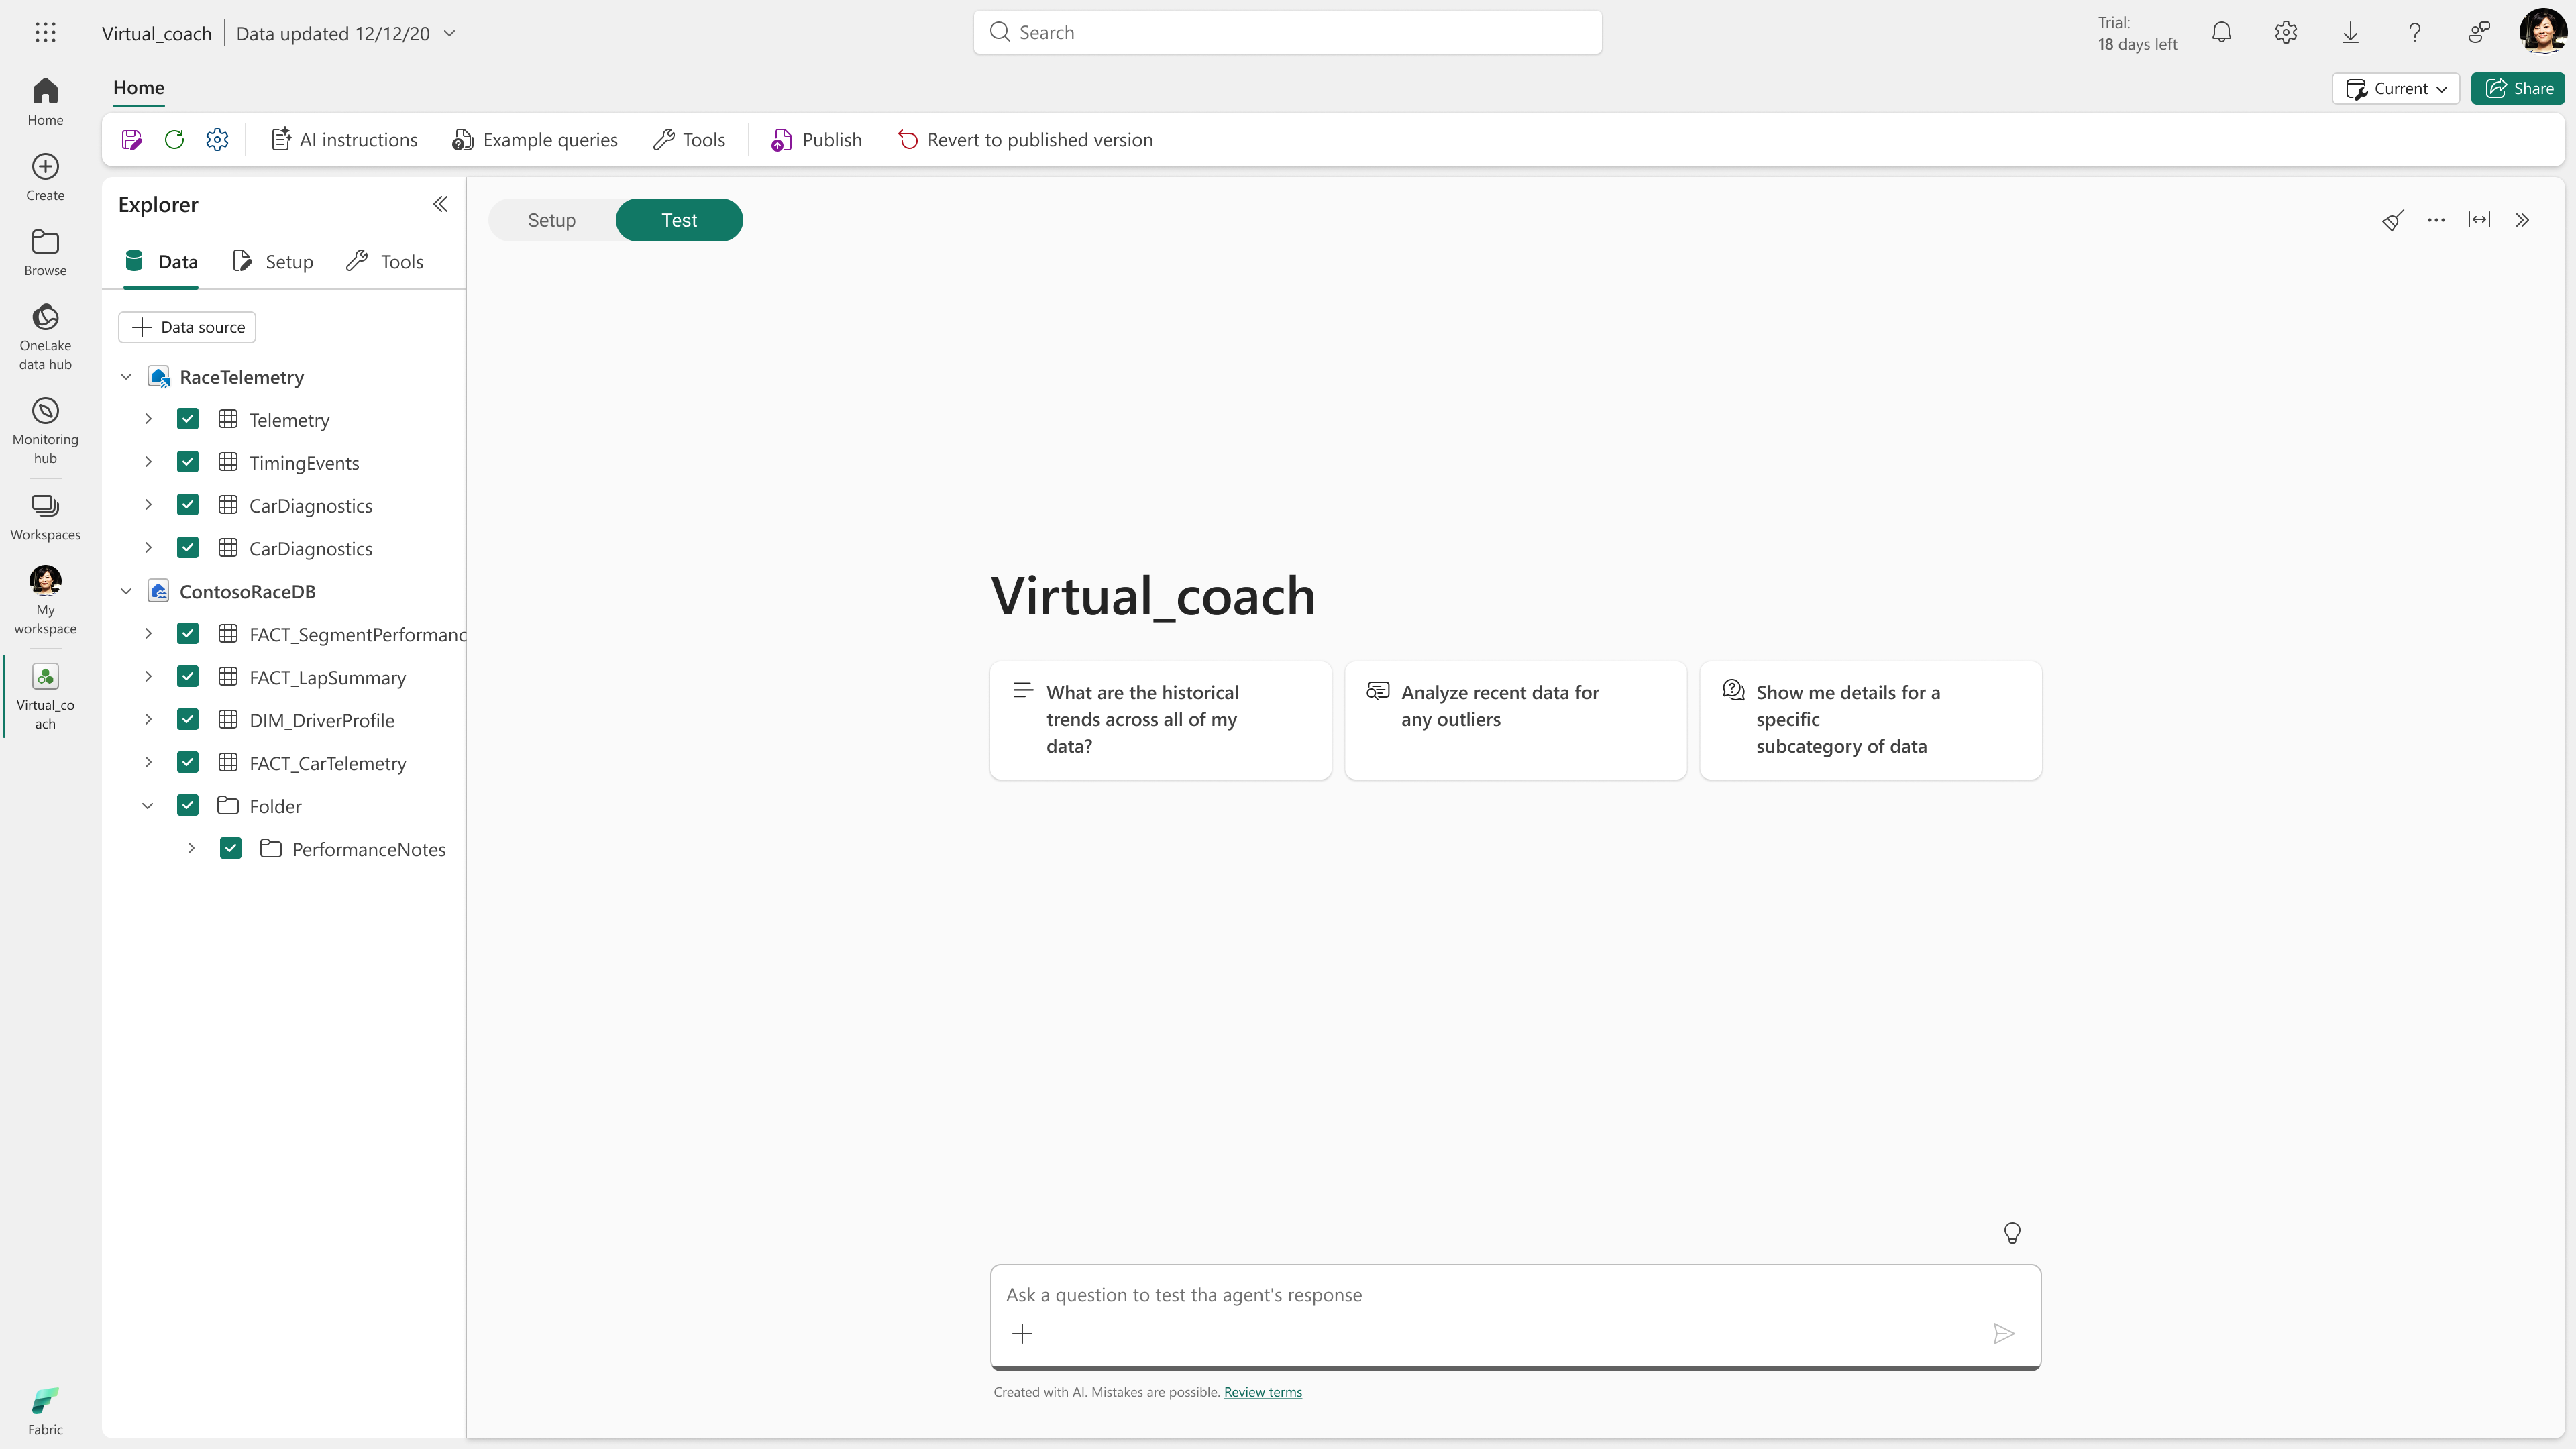Open the Current version dropdown
Image resolution: width=2576 pixels, height=1449 pixels.
tap(2395, 88)
